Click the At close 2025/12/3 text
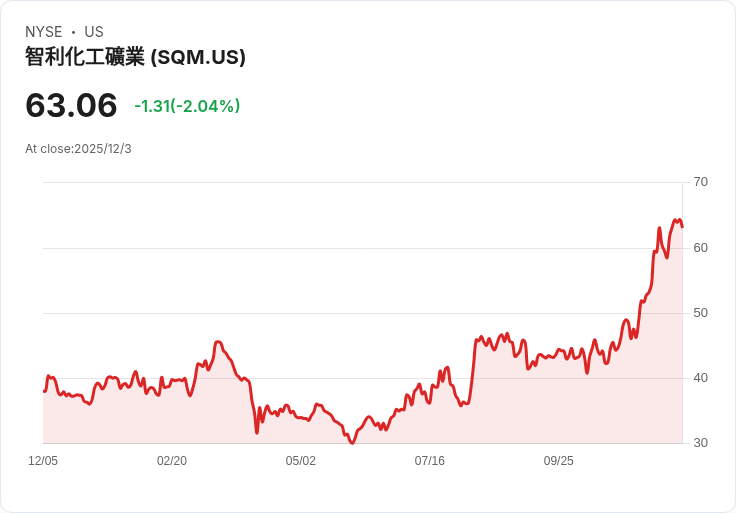This screenshot has width=736, height=513. (78, 149)
